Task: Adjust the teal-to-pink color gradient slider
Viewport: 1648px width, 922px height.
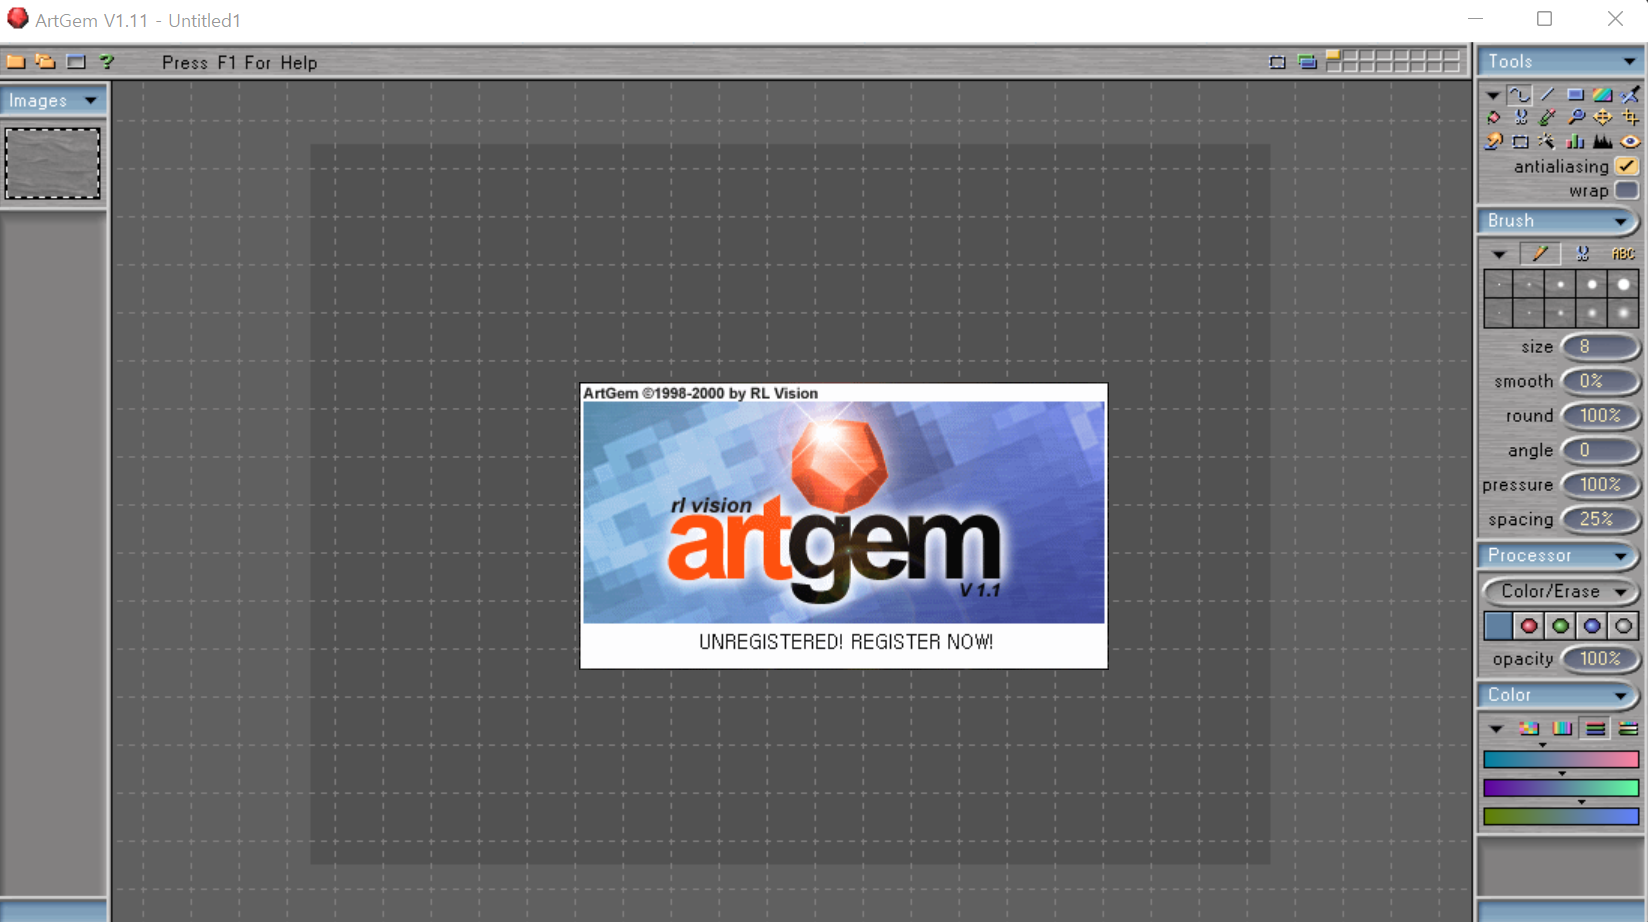Action: 1561,760
